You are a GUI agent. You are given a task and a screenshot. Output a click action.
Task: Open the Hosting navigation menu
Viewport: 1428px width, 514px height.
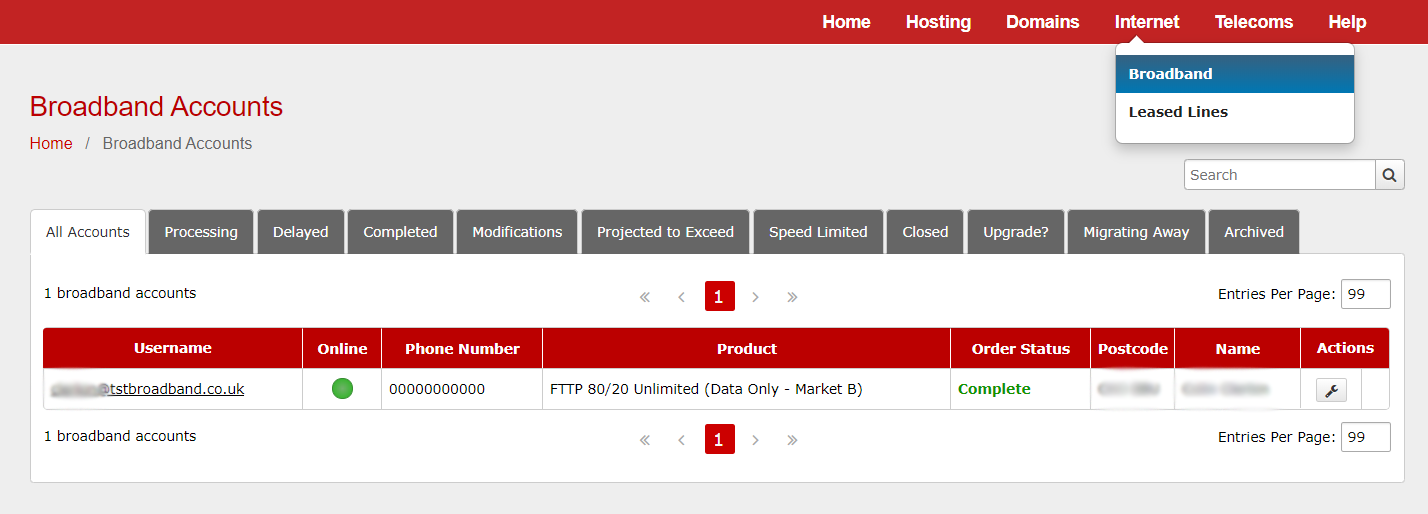[938, 22]
